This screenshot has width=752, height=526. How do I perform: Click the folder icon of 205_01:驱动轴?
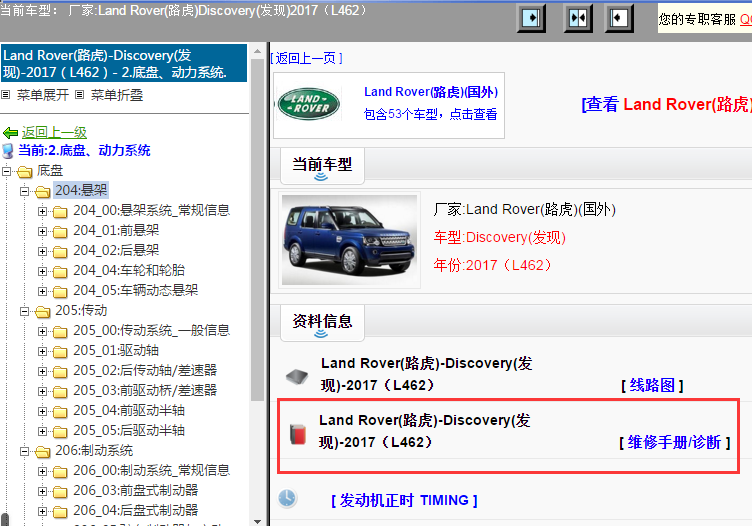[x=60, y=351]
